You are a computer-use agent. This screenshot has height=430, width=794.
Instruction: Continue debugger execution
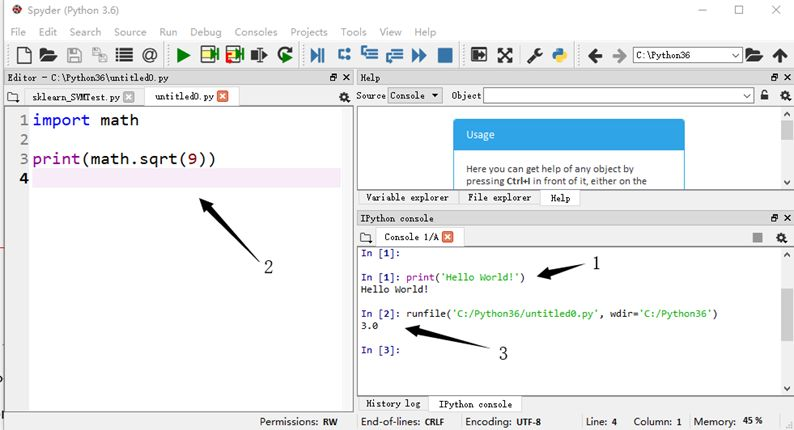coord(419,55)
